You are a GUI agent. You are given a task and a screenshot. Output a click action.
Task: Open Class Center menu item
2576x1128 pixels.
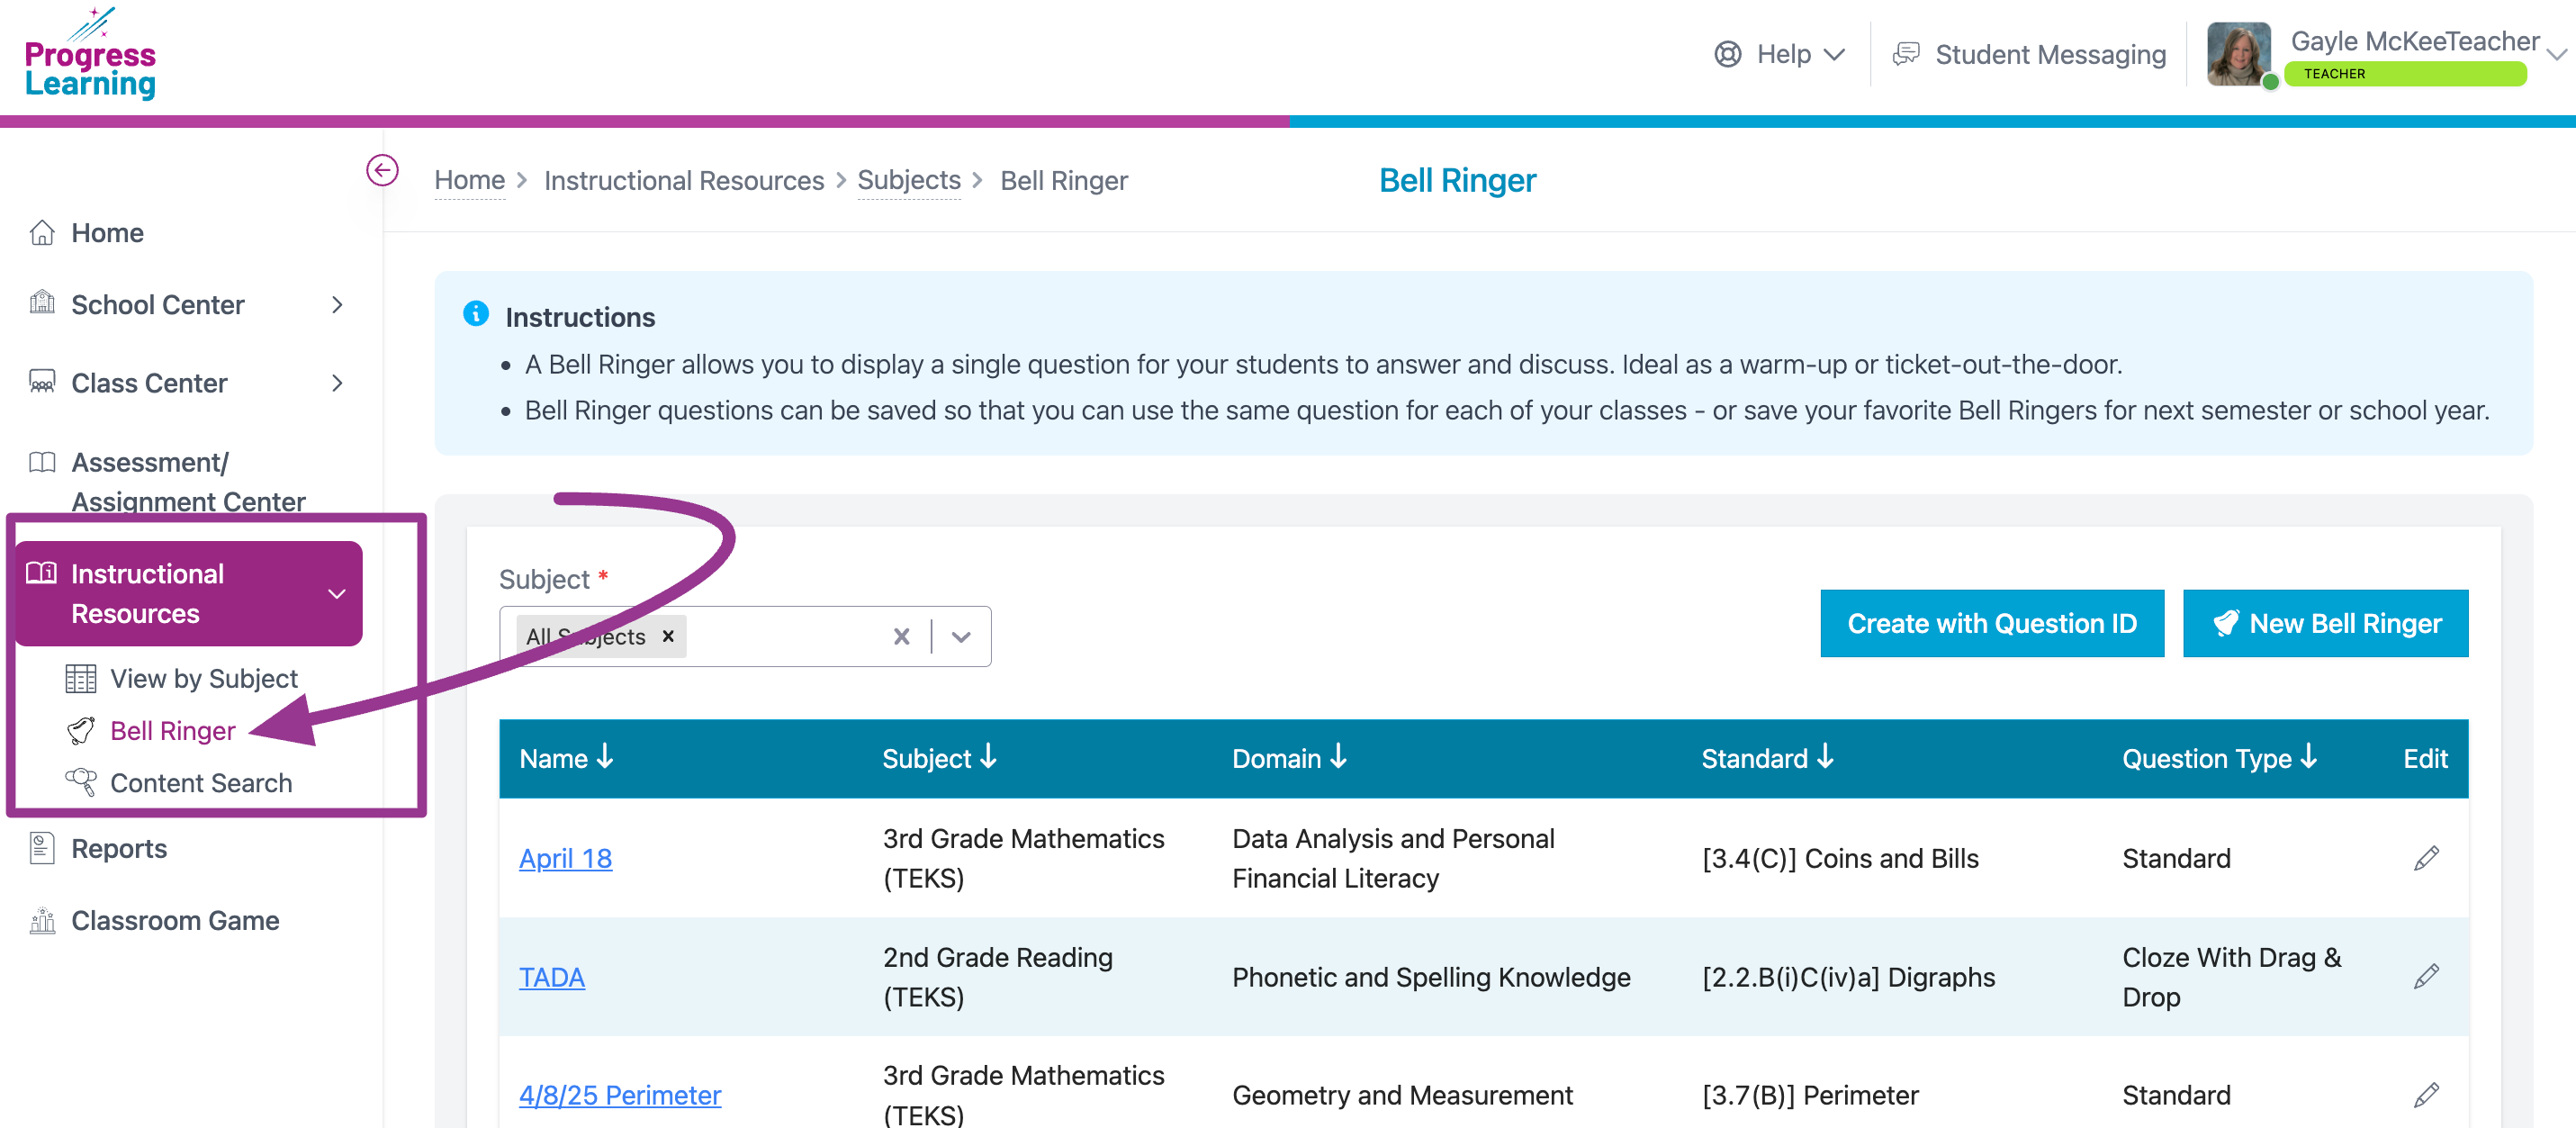149,383
